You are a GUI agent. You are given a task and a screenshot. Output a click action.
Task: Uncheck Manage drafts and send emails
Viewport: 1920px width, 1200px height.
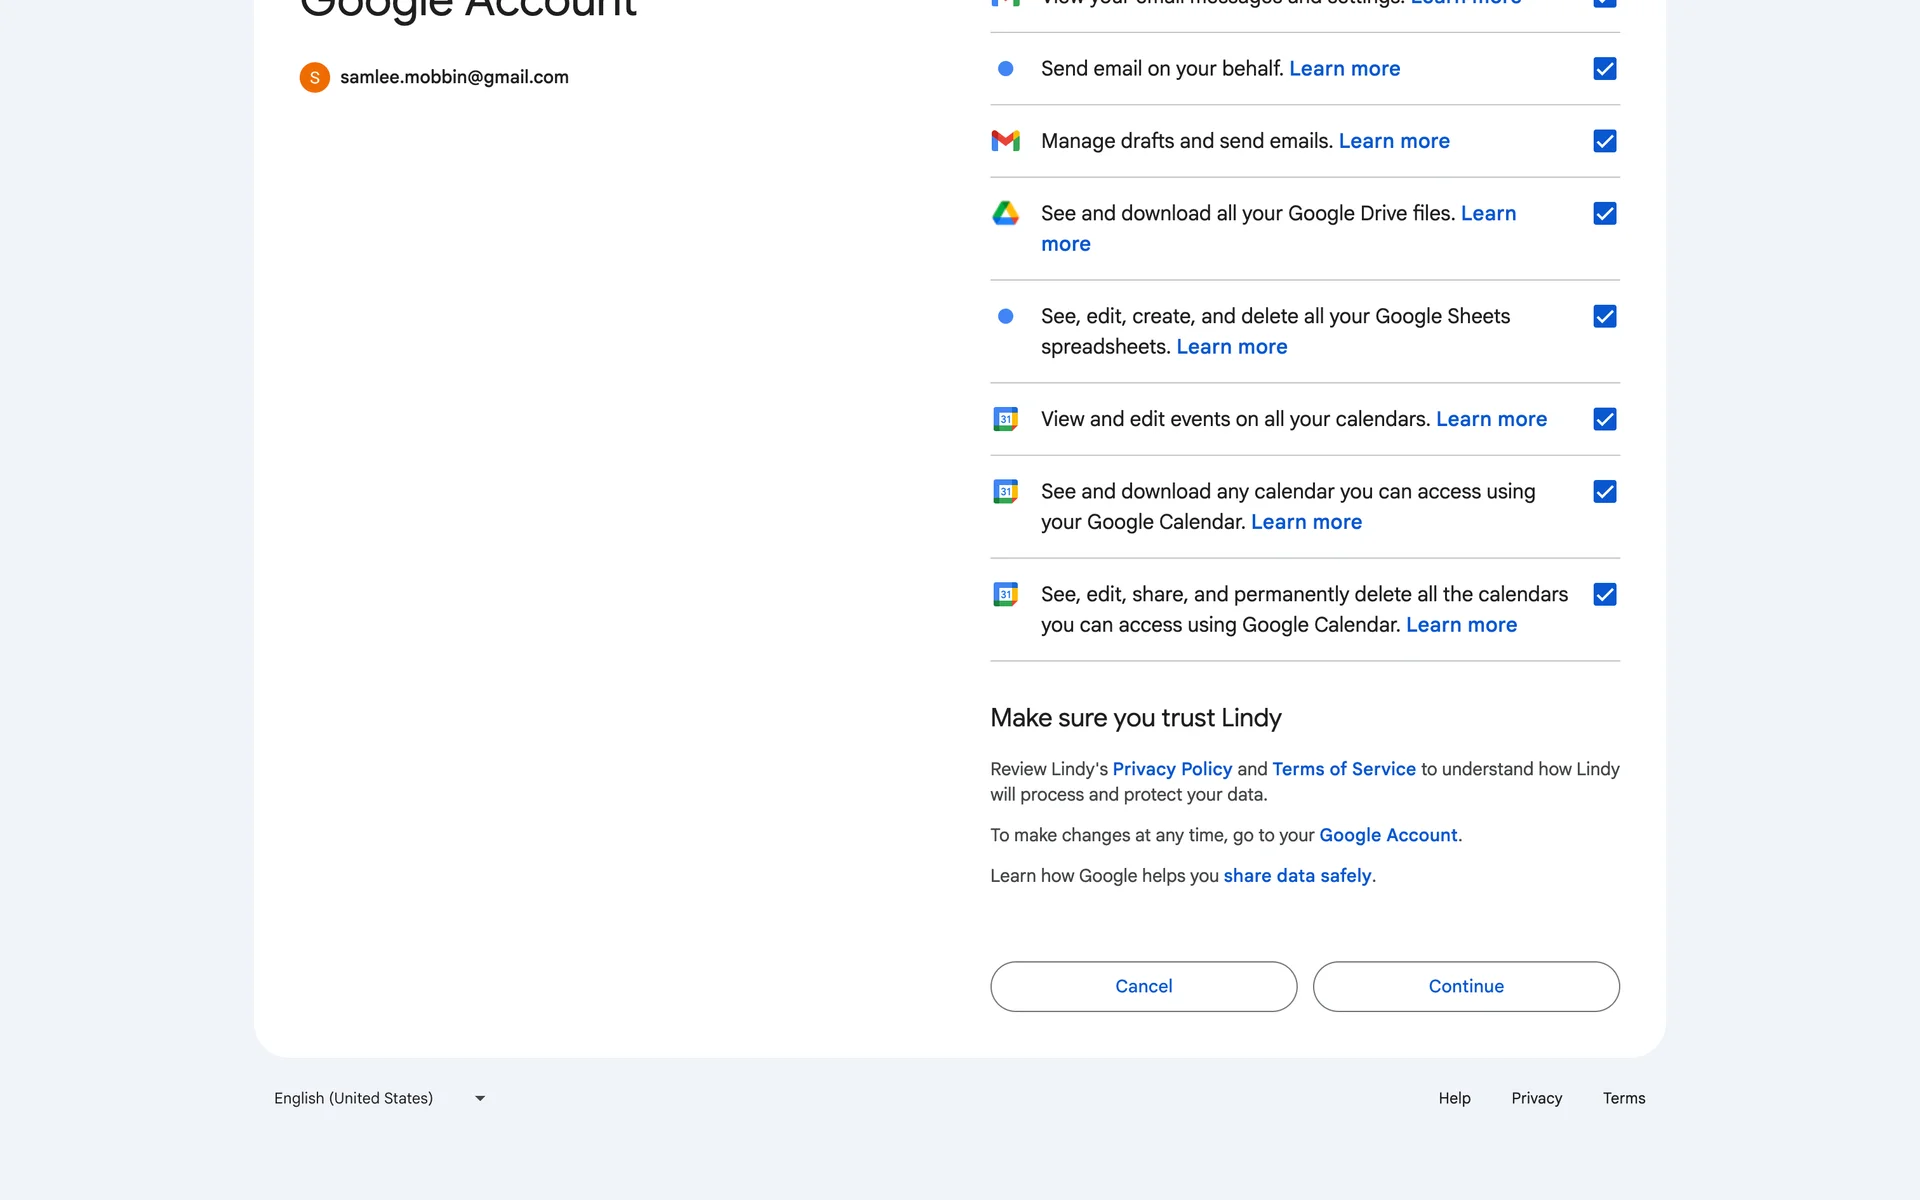[1604, 141]
